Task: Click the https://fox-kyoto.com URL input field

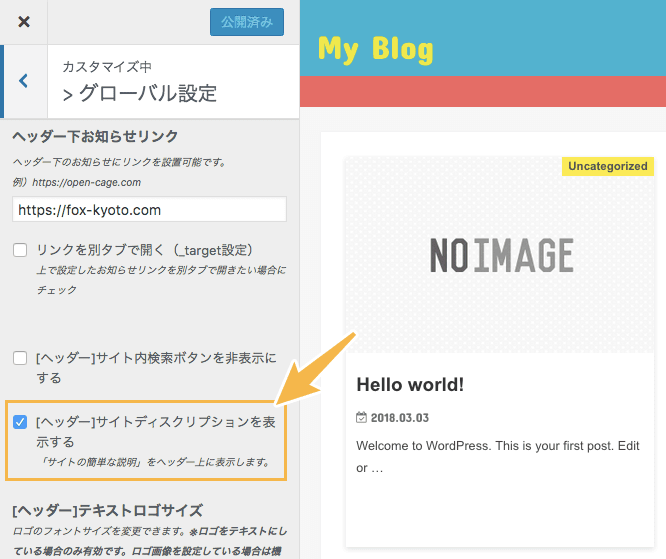Action: click(x=150, y=209)
